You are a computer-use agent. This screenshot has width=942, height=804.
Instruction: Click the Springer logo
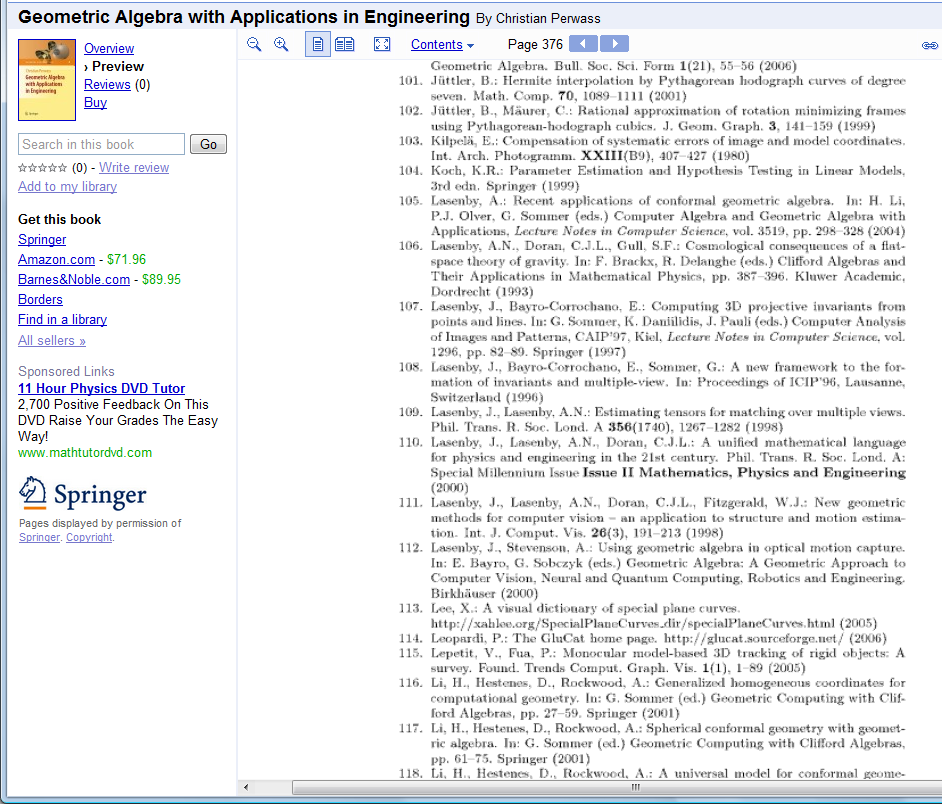(x=83, y=493)
